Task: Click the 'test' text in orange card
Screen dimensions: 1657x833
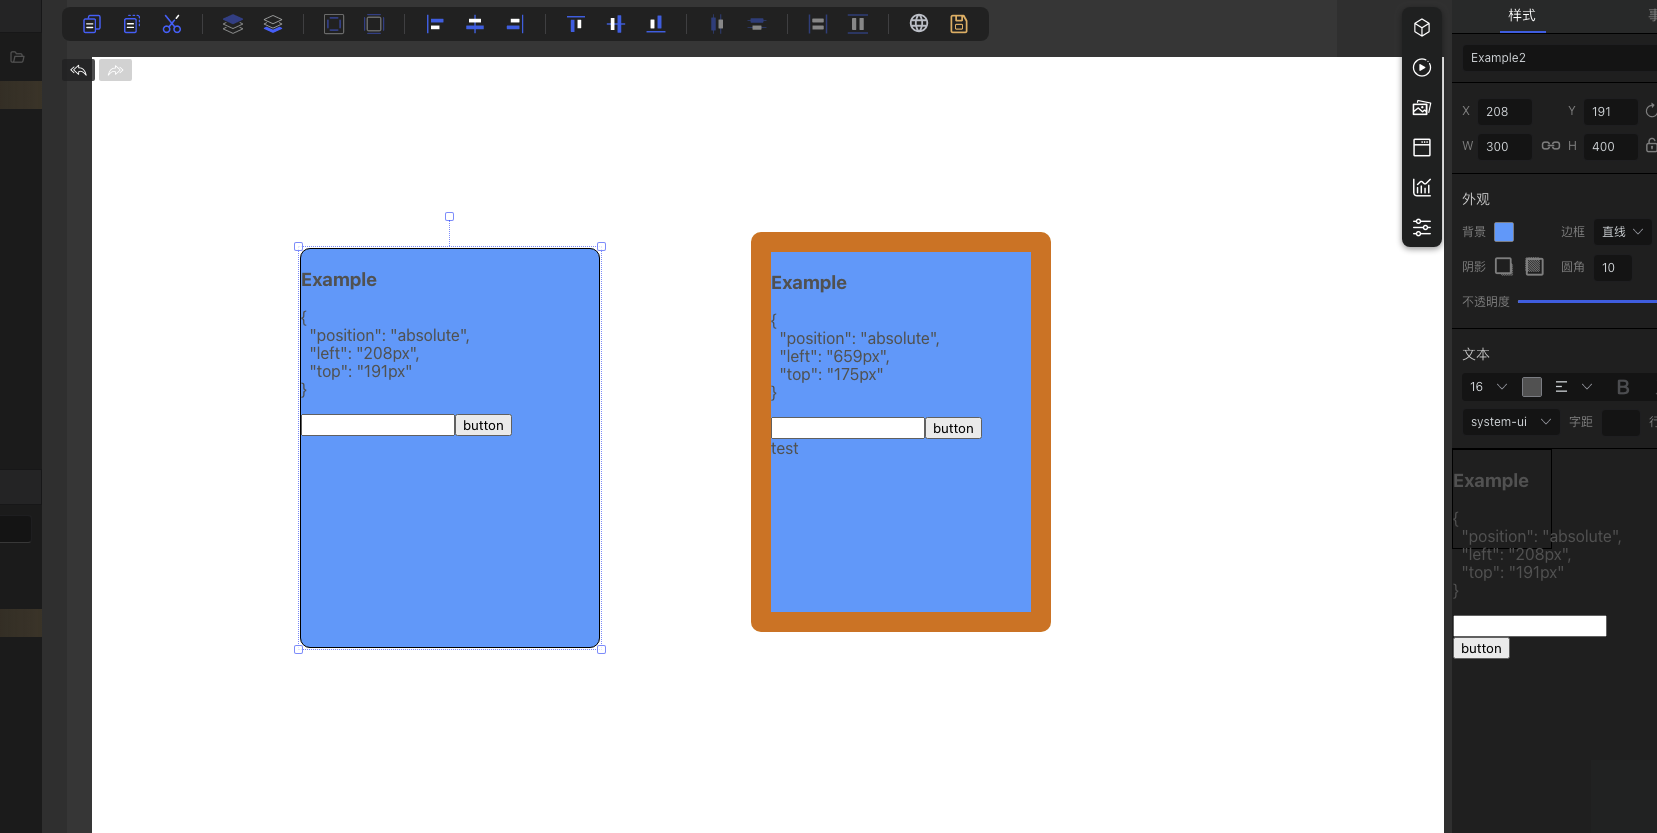Action: (x=785, y=449)
